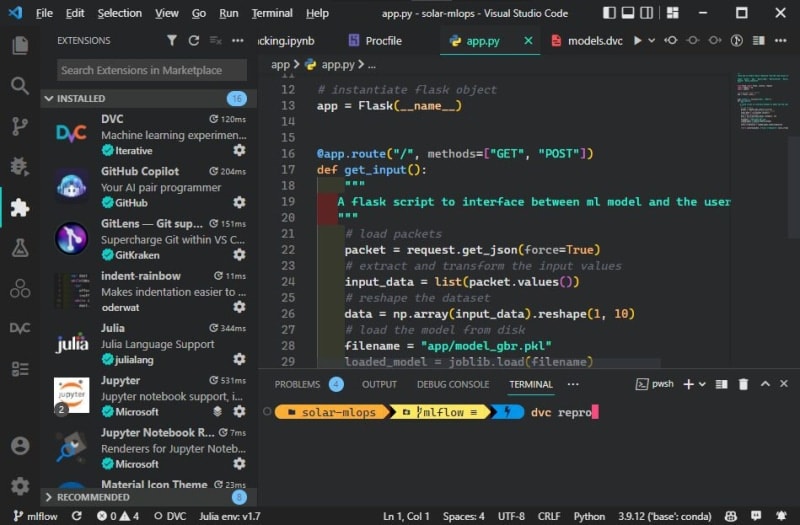The image size is (800, 525).
Task: Click the Search Extensions in Marketplace field
Action: 150,70
